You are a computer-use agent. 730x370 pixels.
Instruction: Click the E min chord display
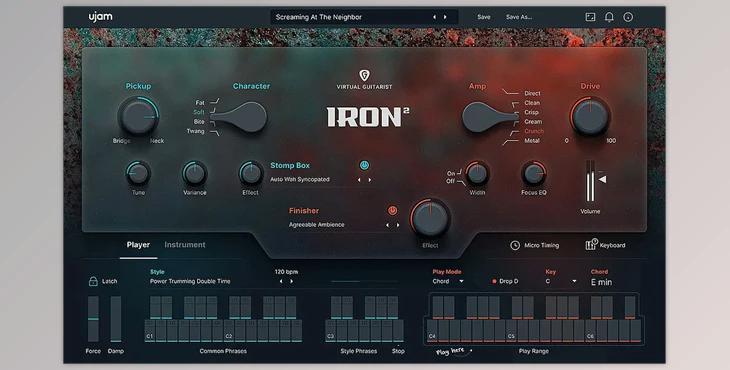coord(602,282)
